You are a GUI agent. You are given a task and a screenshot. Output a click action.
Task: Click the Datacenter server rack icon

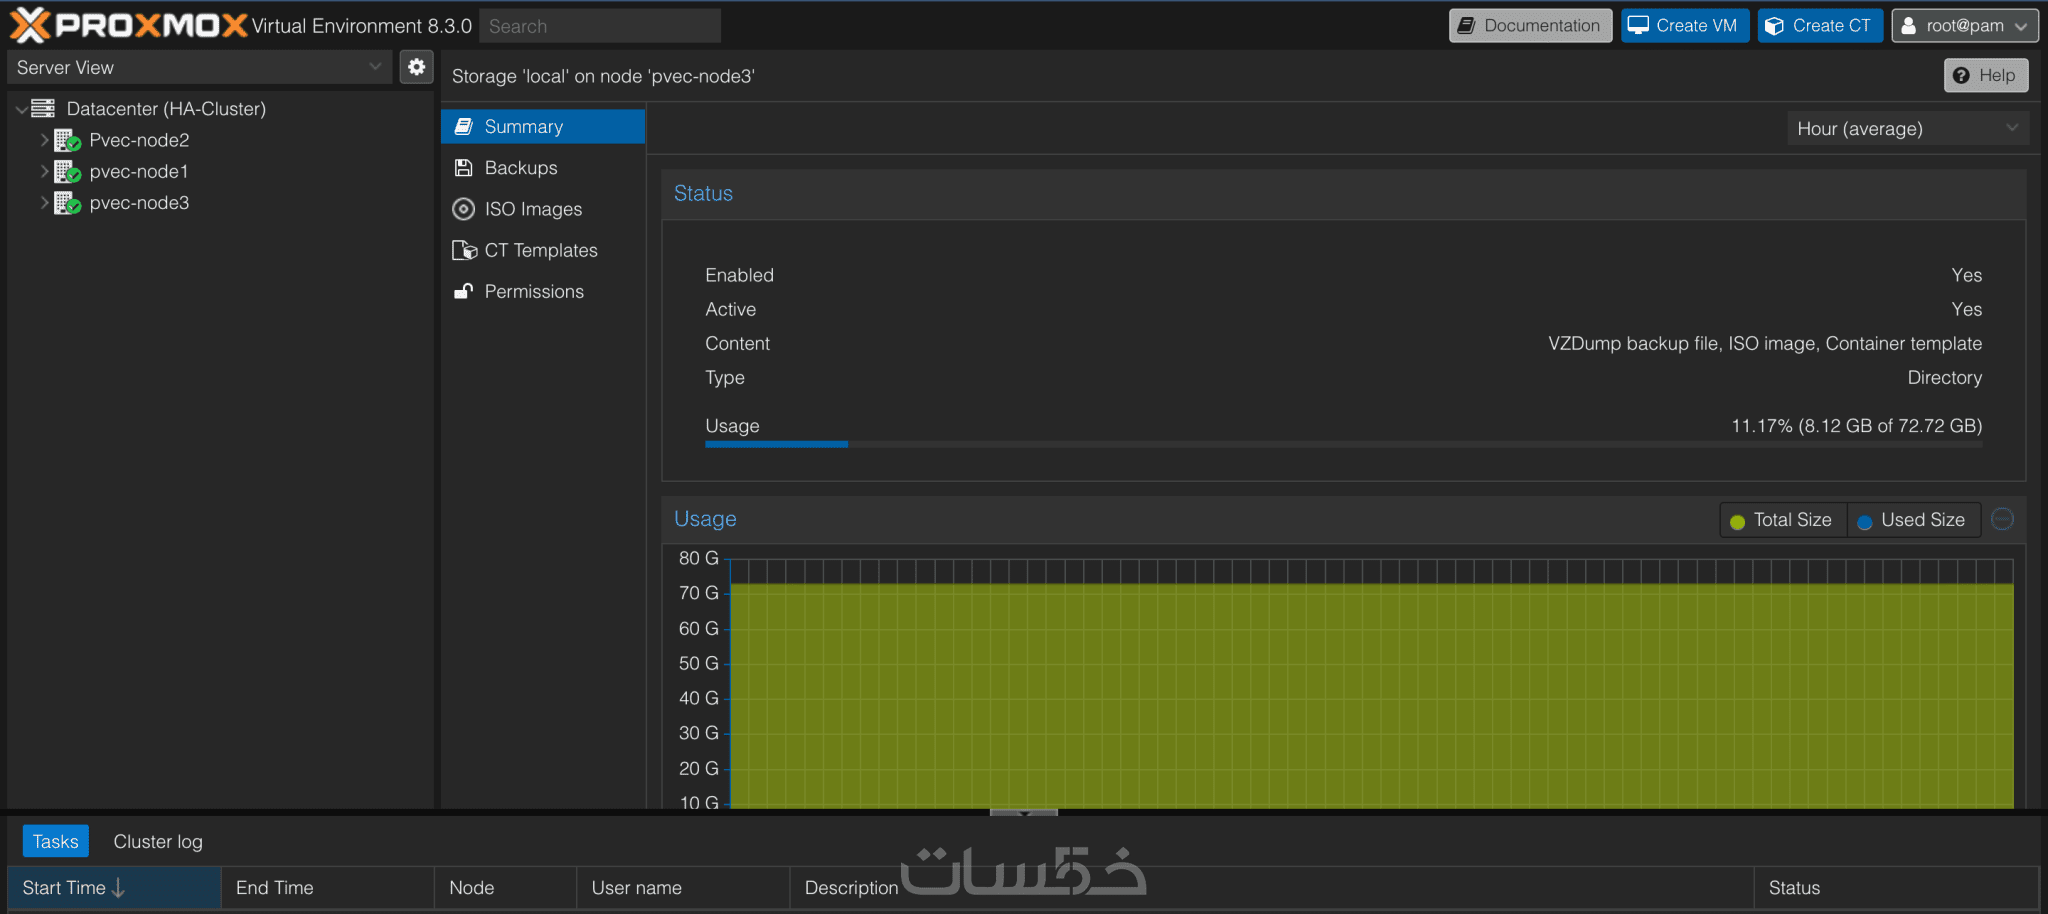[43, 108]
